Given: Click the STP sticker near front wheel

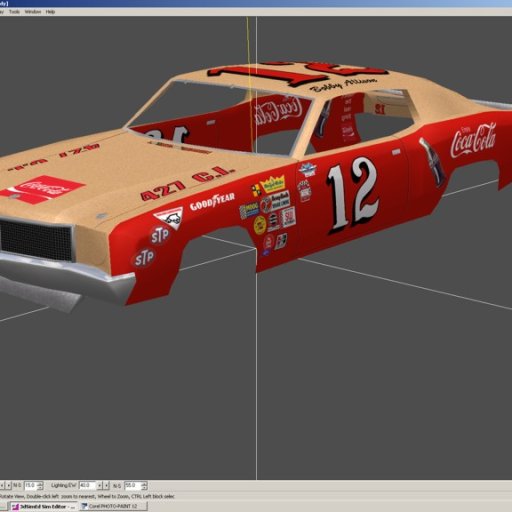Looking at the screenshot, I should click(160, 236).
